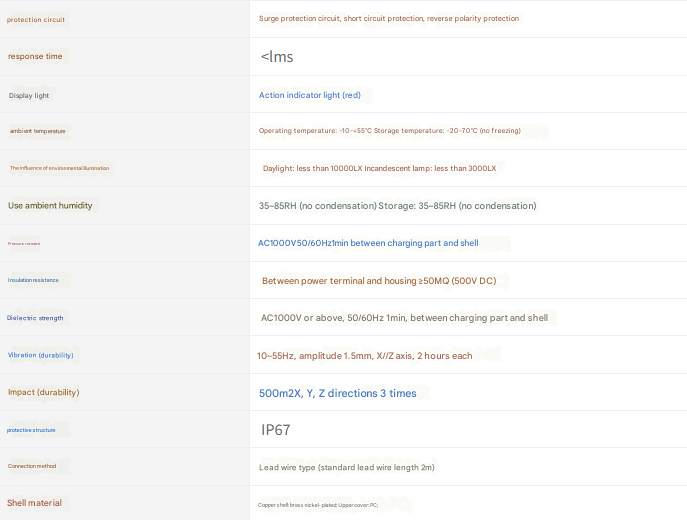Select the daylight illumination limit text

[379, 169]
